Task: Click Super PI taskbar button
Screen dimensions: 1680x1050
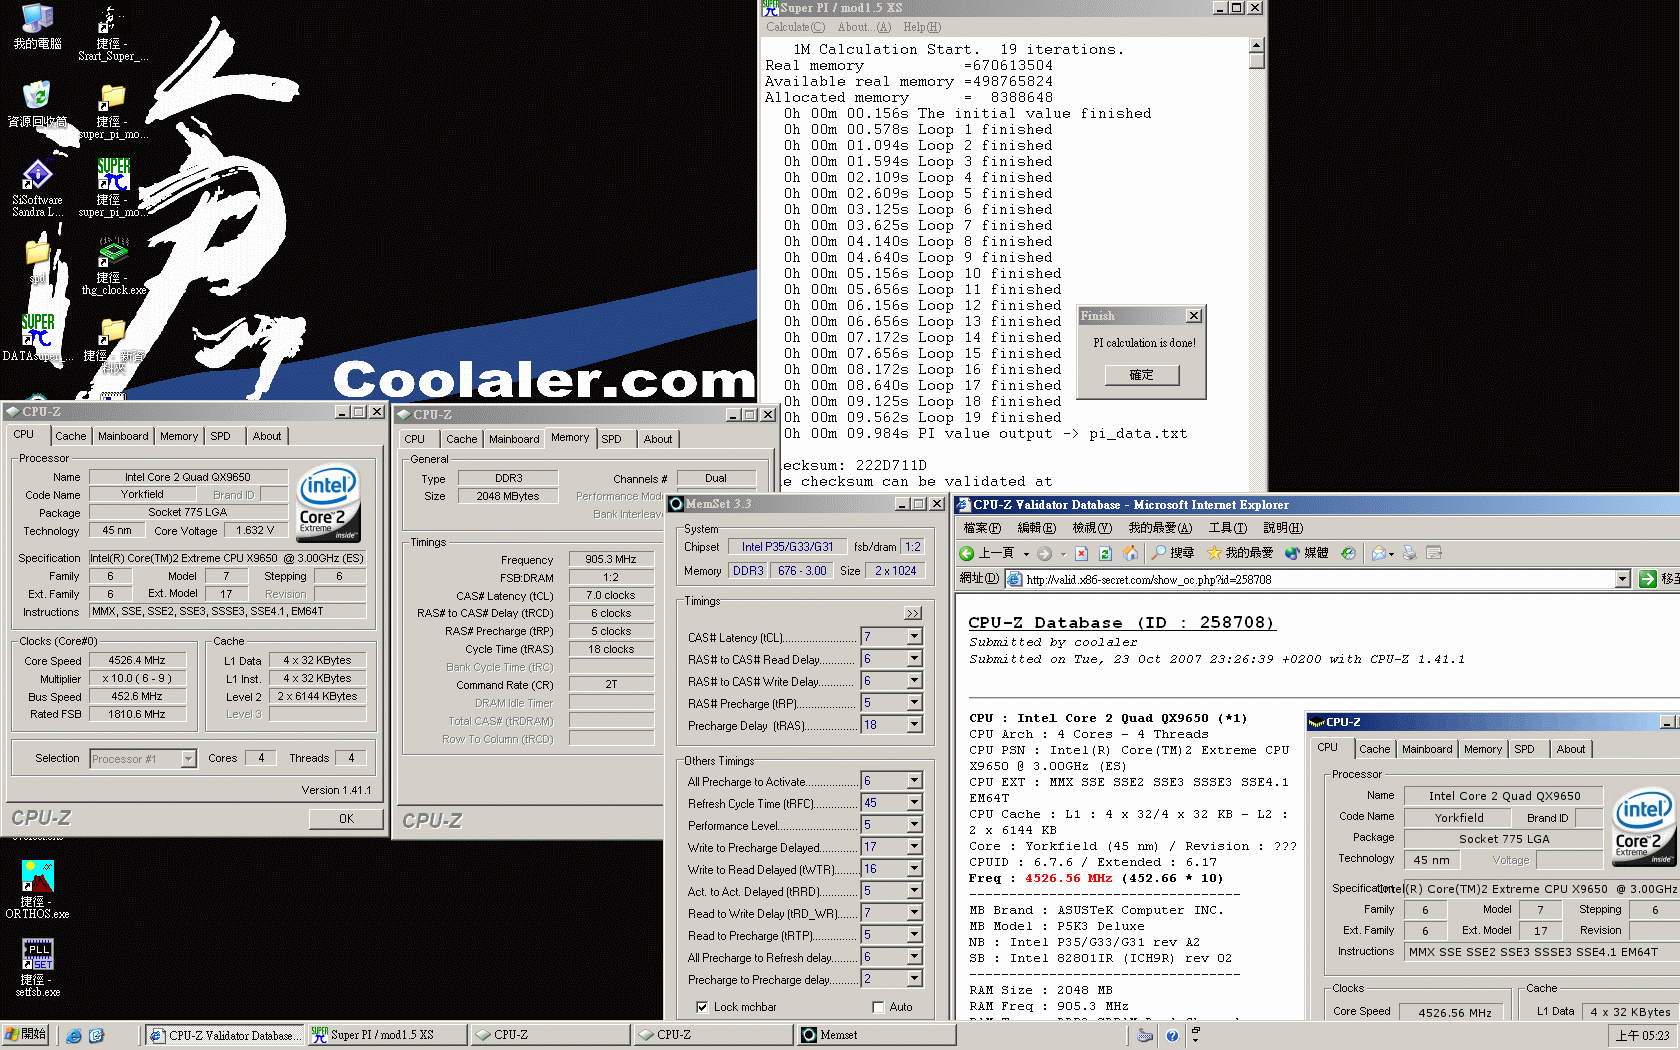Action: click(387, 1035)
